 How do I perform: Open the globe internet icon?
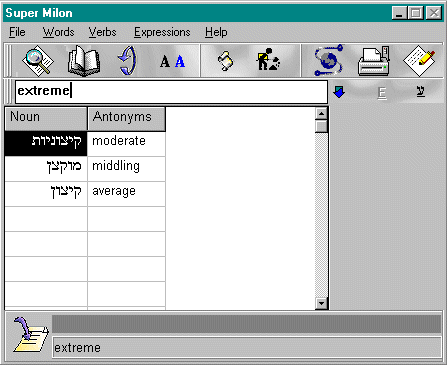coord(329,60)
